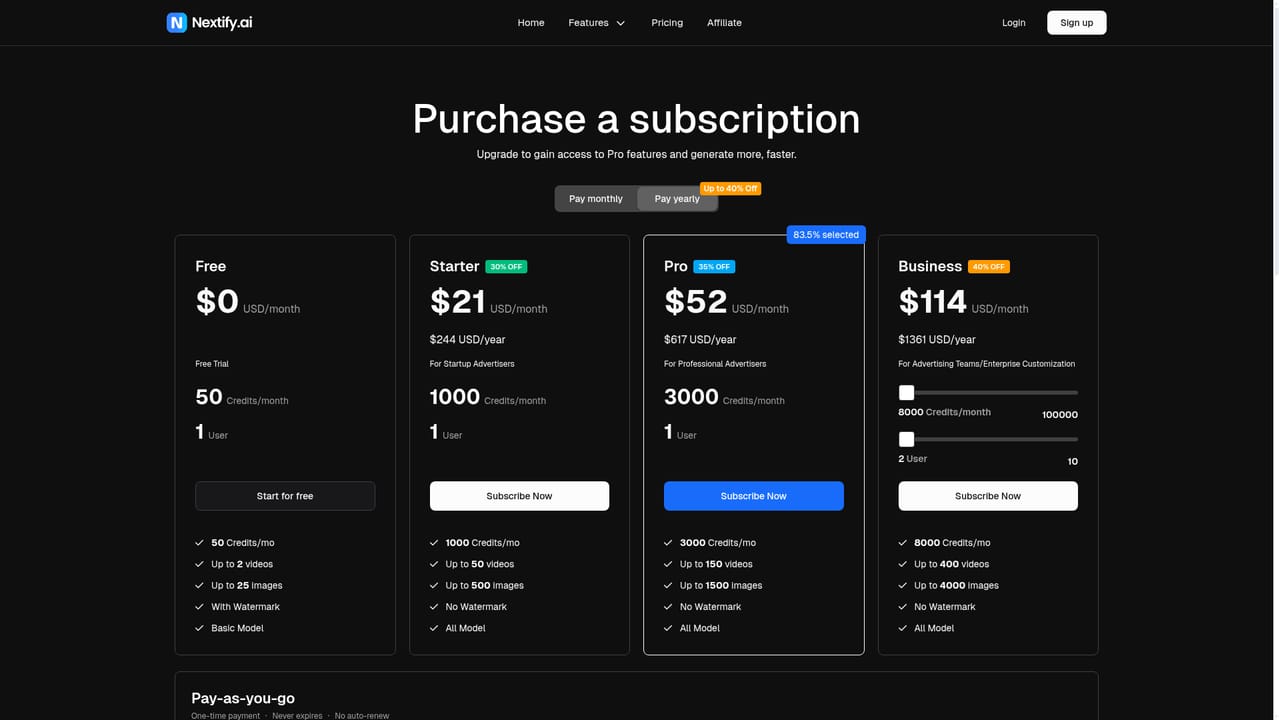Click the Pro 35% OFF badge
1280x720 pixels.
[714, 267]
